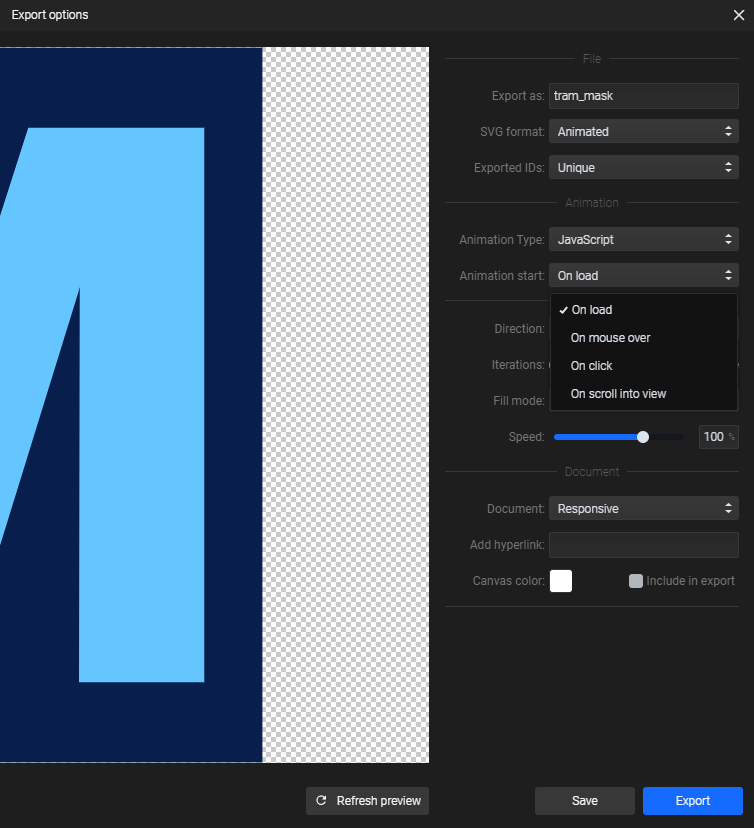Click the blue Export button
754x828 pixels.
coord(692,801)
